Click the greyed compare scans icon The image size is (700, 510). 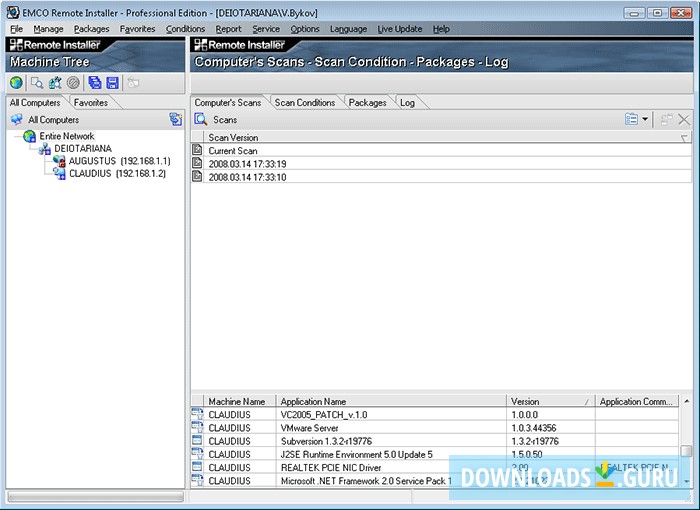coord(667,119)
